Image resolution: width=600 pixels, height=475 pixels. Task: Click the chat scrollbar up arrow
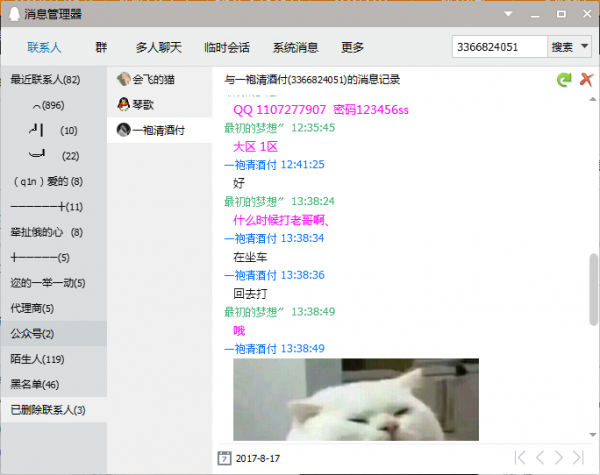click(593, 99)
